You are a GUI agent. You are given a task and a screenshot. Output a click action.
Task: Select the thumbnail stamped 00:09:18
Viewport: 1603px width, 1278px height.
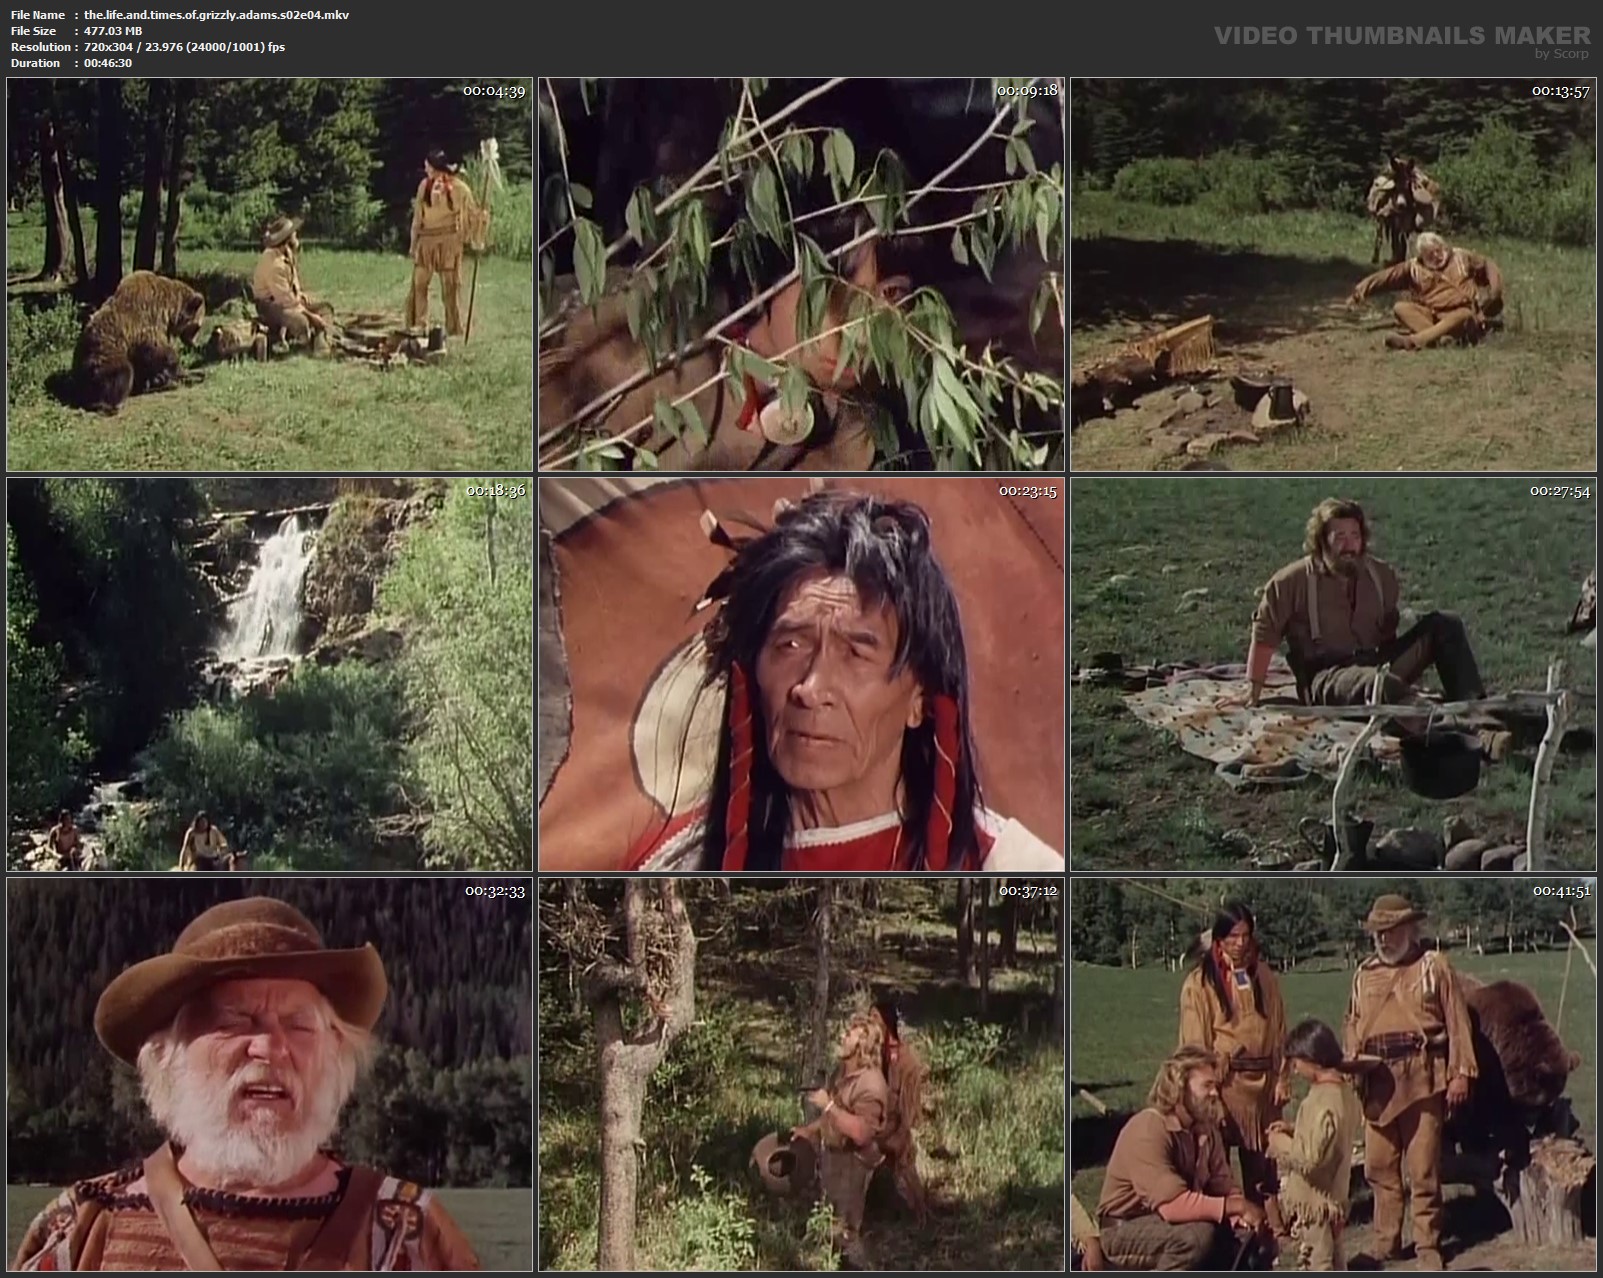click(801, 275)
